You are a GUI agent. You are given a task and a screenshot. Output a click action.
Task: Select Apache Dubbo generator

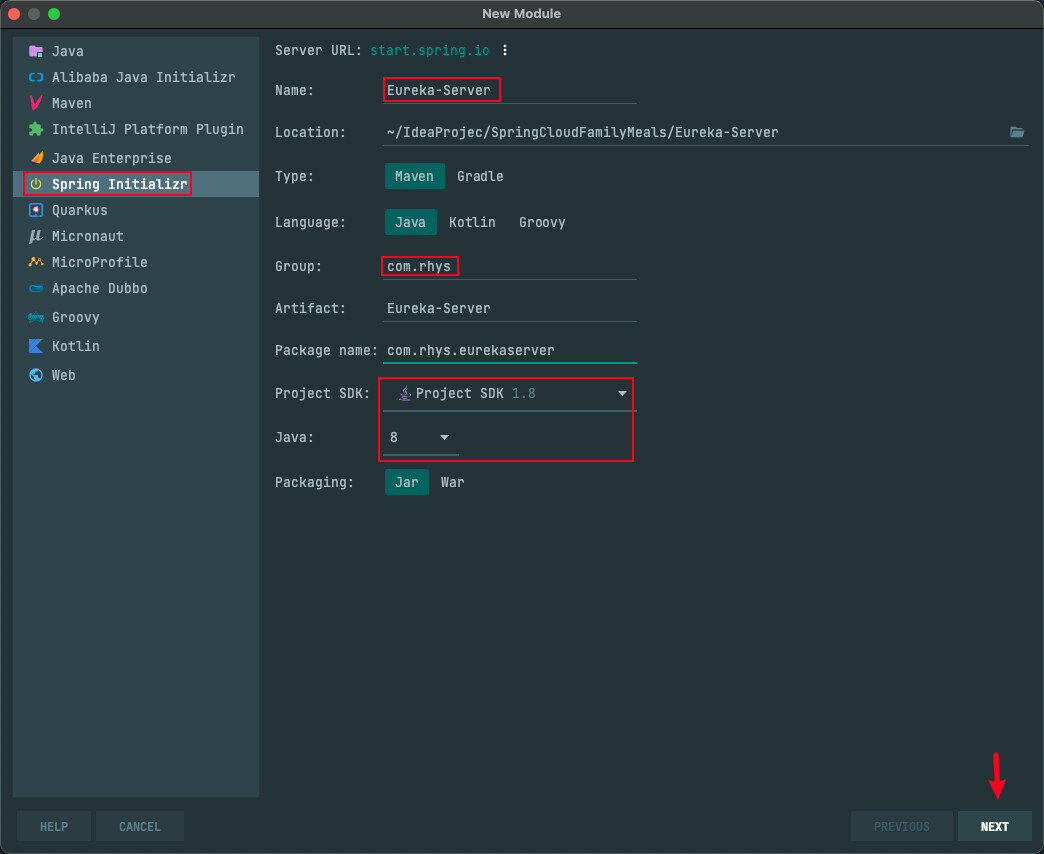136,288
